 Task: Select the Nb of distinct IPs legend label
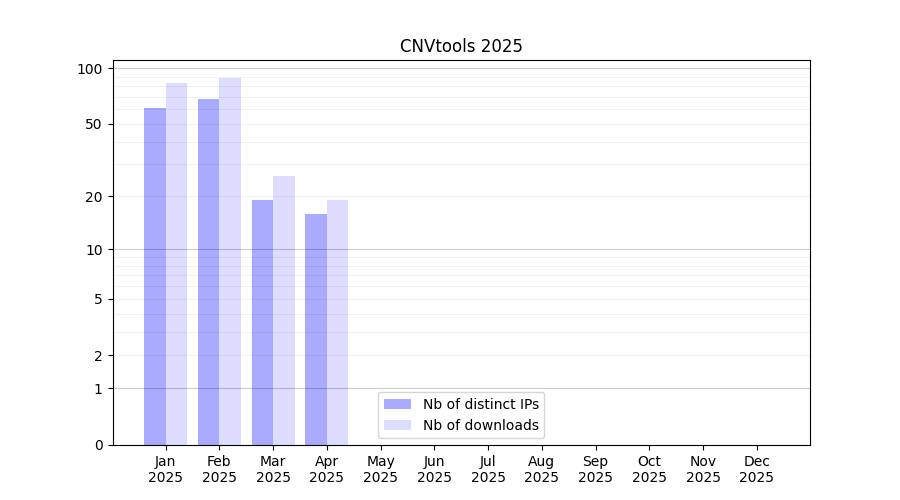point(480,404)
